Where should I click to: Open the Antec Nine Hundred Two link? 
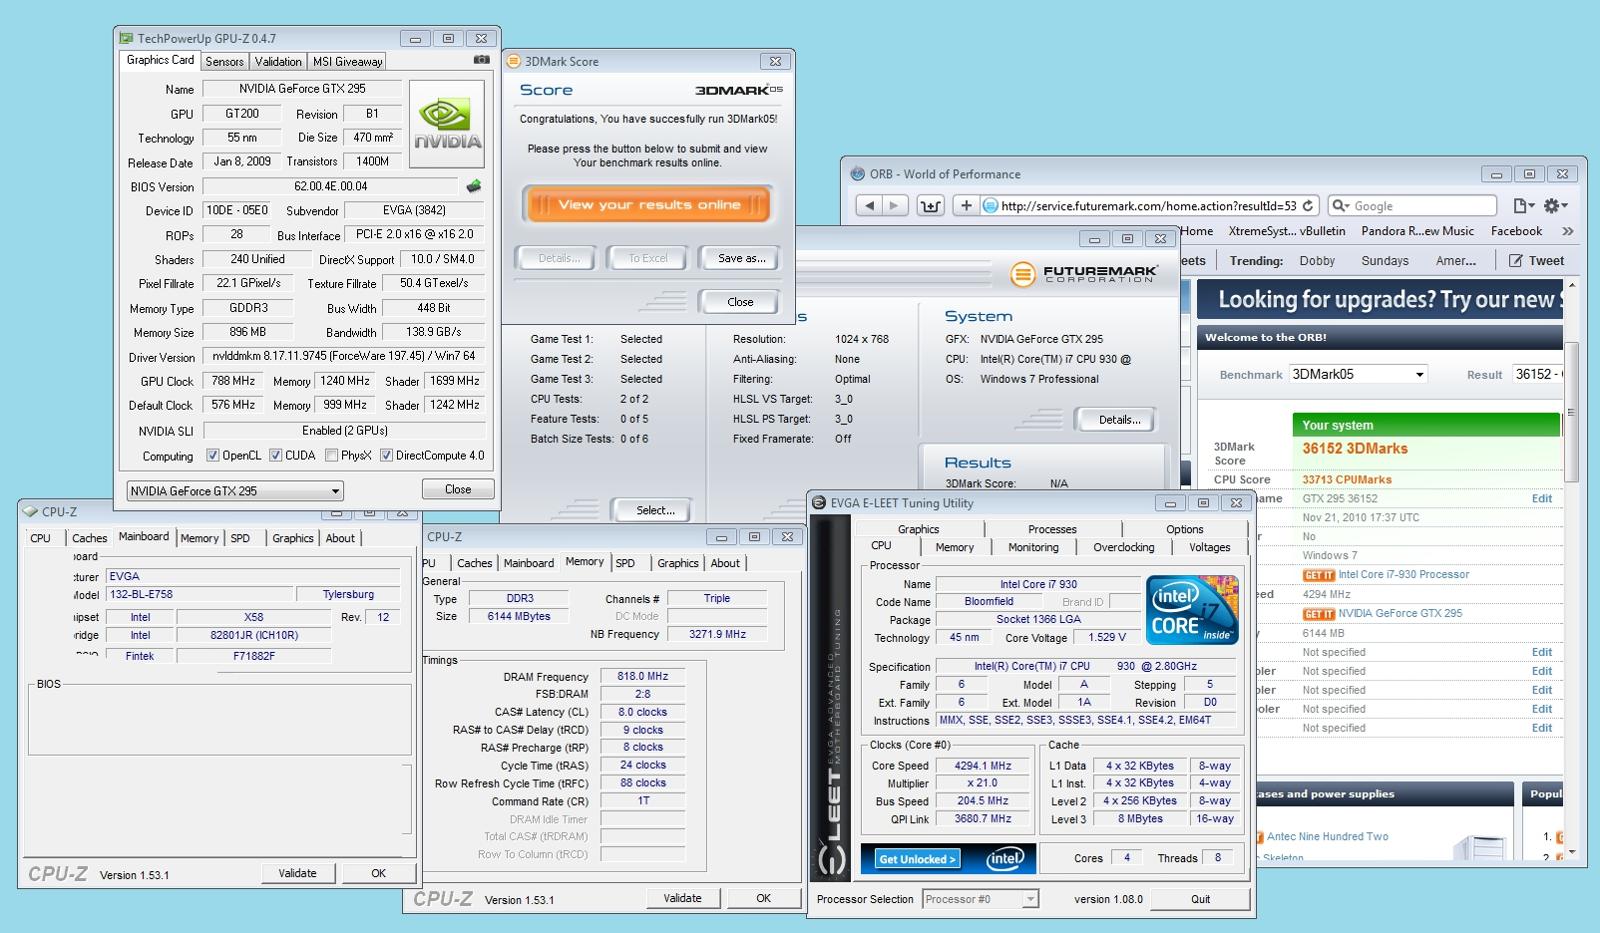coord(1327,837)
